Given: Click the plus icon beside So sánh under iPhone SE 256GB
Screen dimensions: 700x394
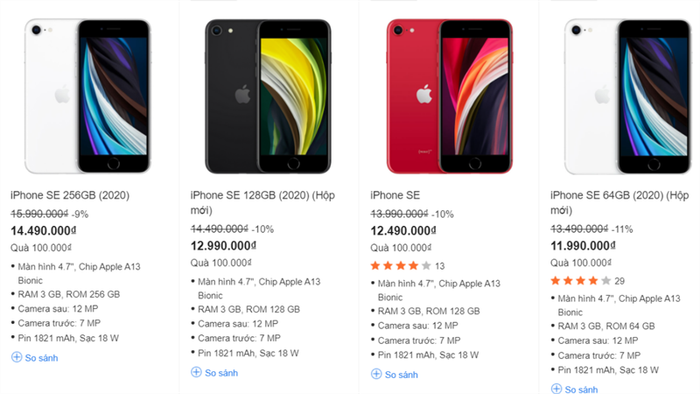Looking at the screenshot, I should point(17,357).
